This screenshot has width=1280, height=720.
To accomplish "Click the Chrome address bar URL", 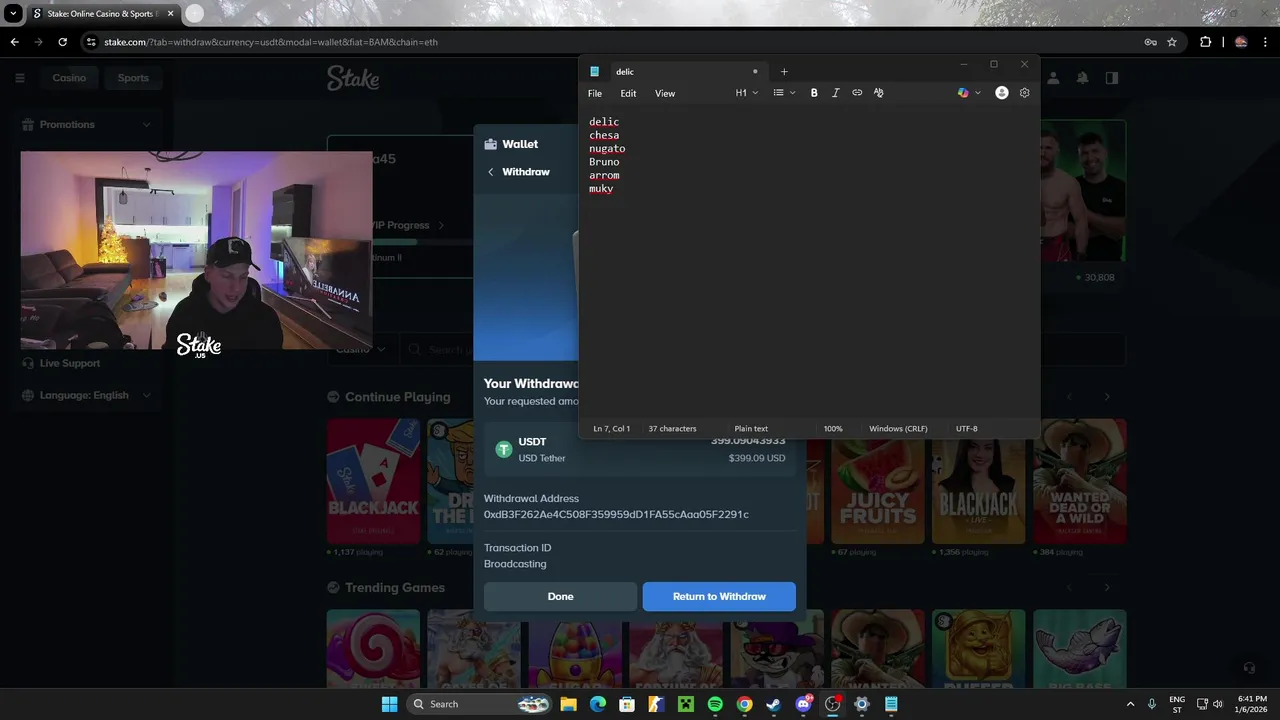I will pyautogui.click(x=271, y=42).
